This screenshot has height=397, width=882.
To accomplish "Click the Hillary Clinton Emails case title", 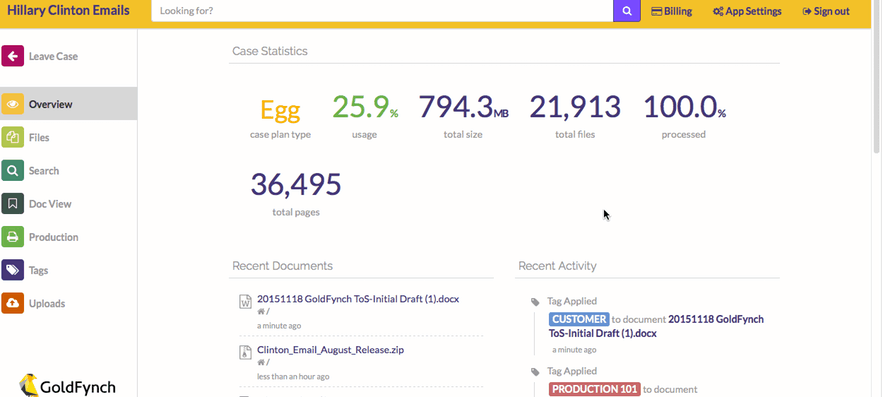I will (68, 11).
